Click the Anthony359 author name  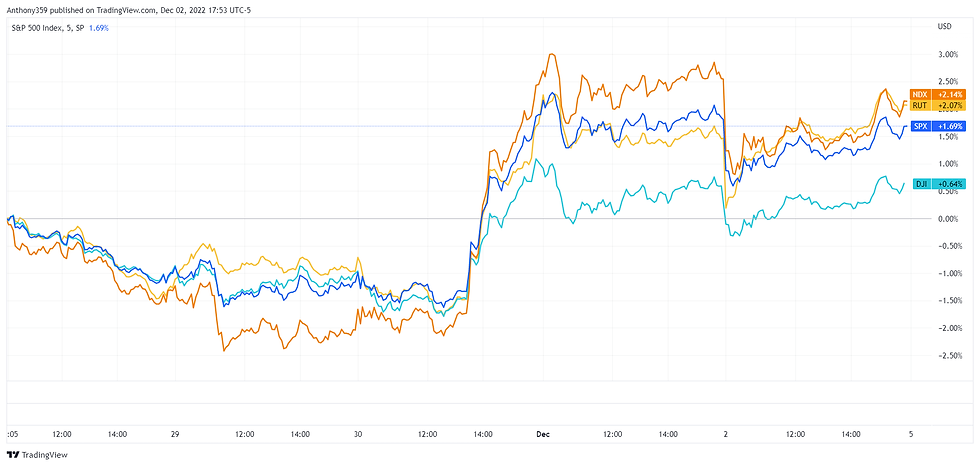click(x=28, y=9)
